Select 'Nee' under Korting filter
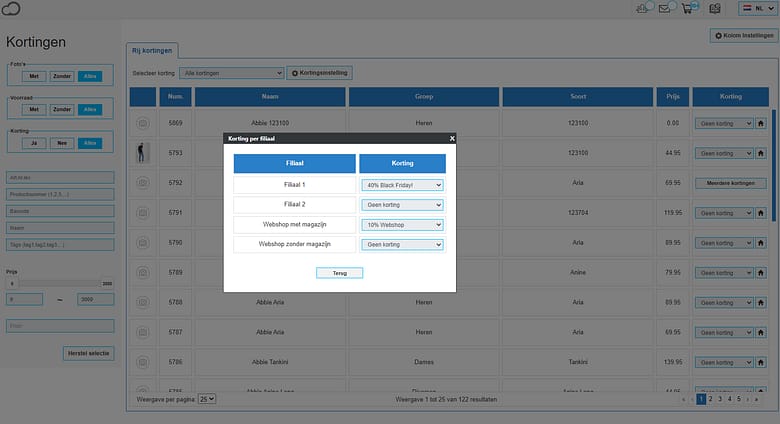 click(62, 143)
